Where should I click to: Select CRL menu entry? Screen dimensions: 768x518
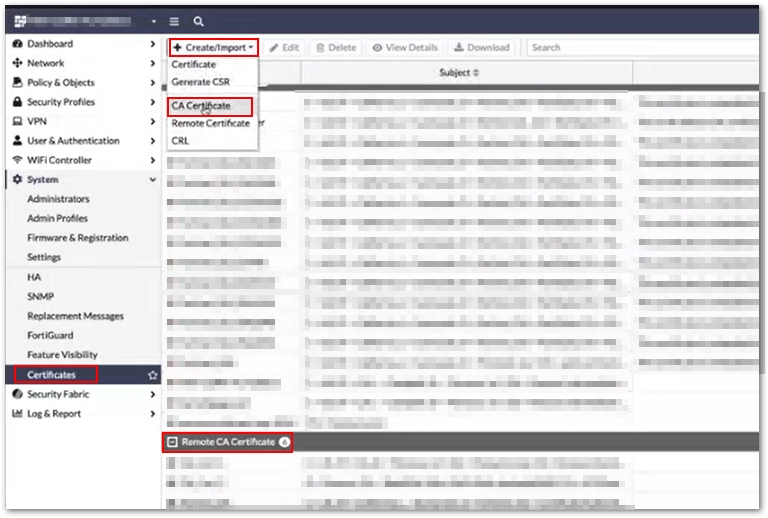(180, 141)
